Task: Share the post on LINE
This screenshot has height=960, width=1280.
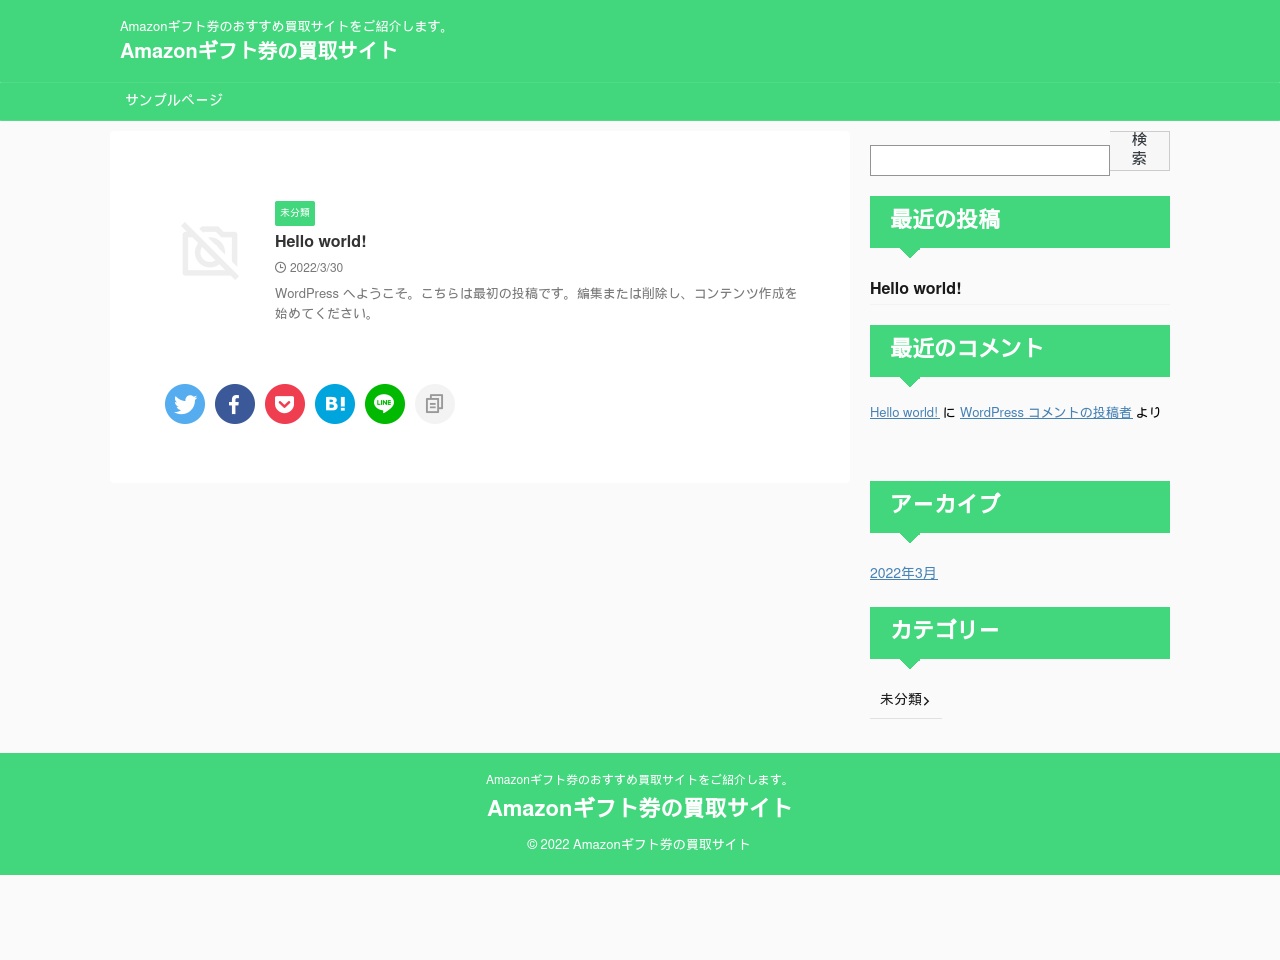Action: tap(385, 404)
